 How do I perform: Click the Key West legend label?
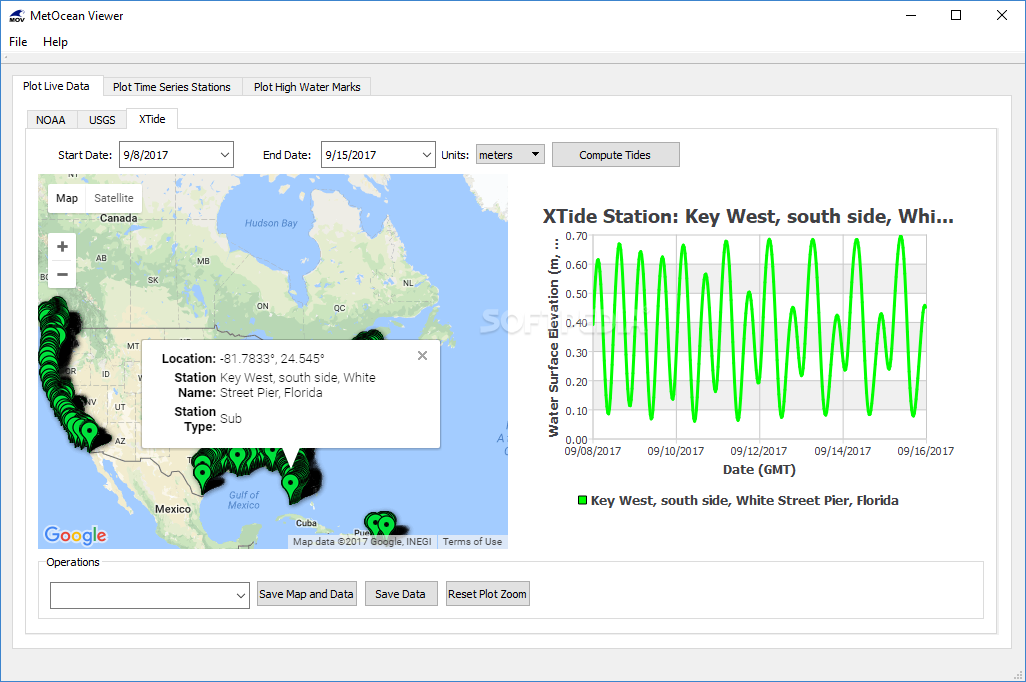coord(745,501)
